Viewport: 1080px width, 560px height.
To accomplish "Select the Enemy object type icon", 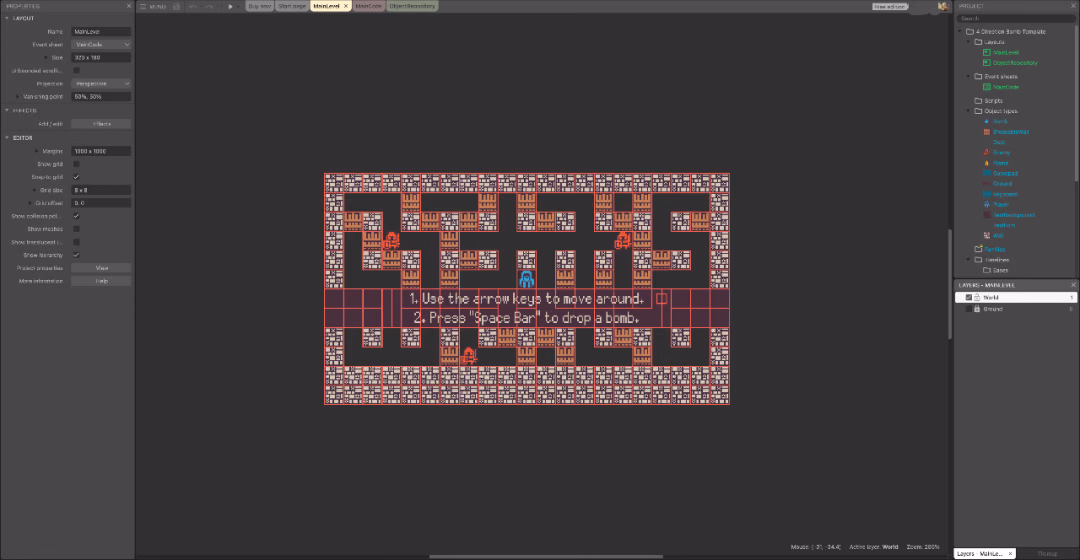I will [986, 152].
